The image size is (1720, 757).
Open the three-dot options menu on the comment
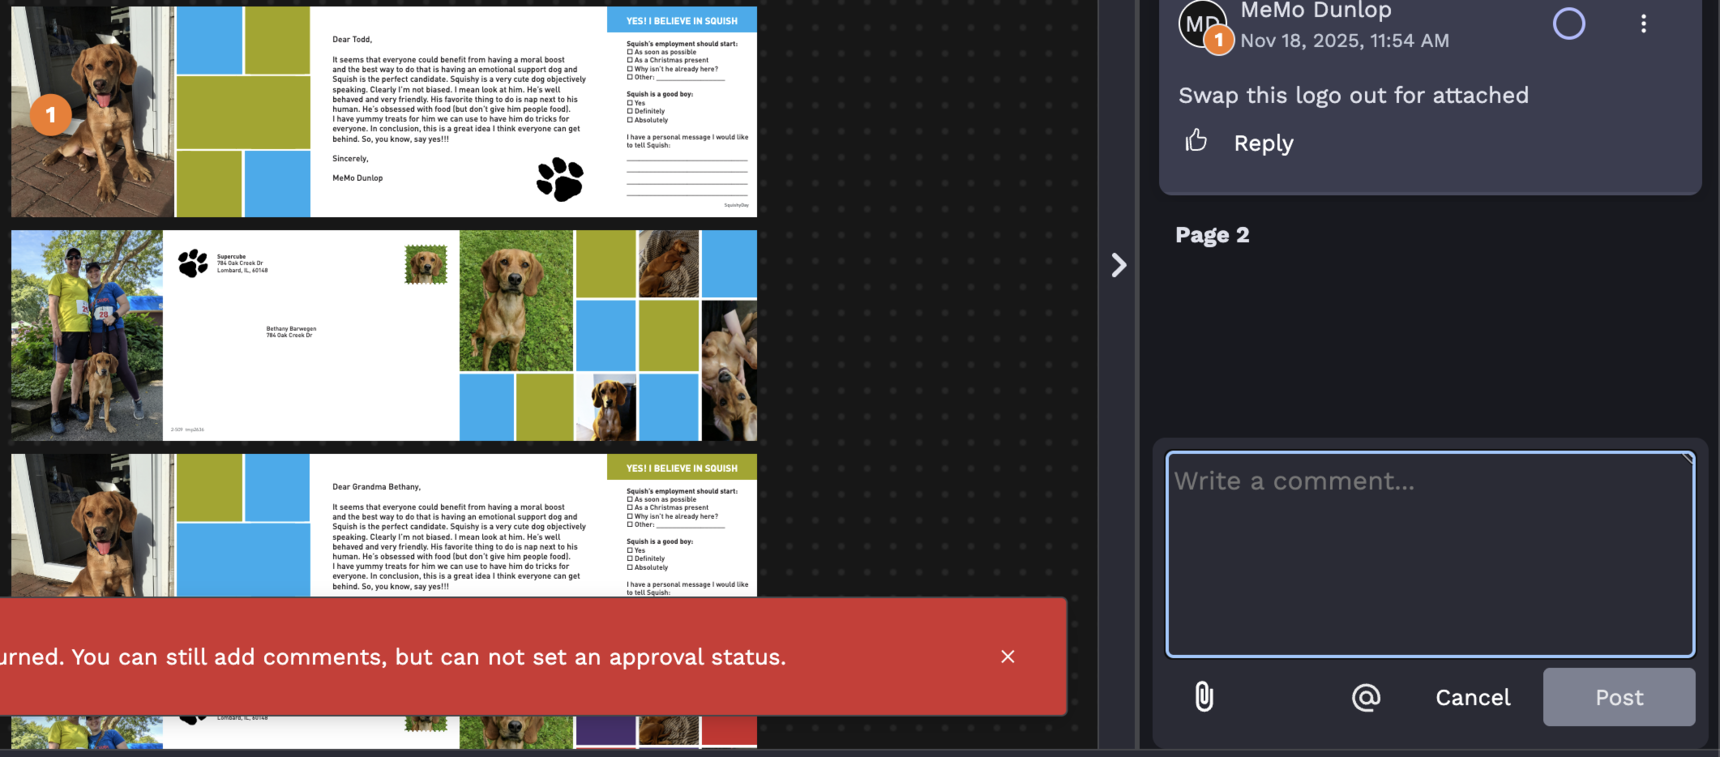point(1643,23)
